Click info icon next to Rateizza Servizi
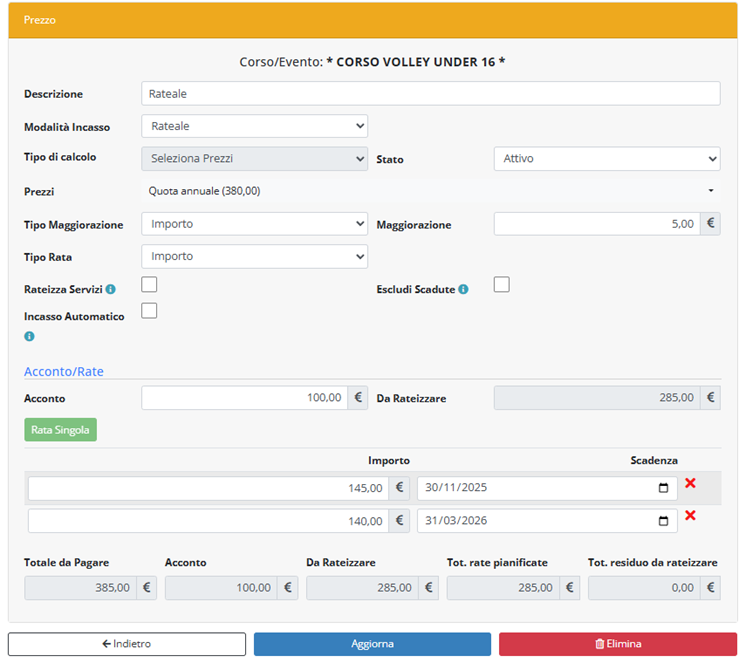This screenshot has height=663, width=739. (110, 289)
